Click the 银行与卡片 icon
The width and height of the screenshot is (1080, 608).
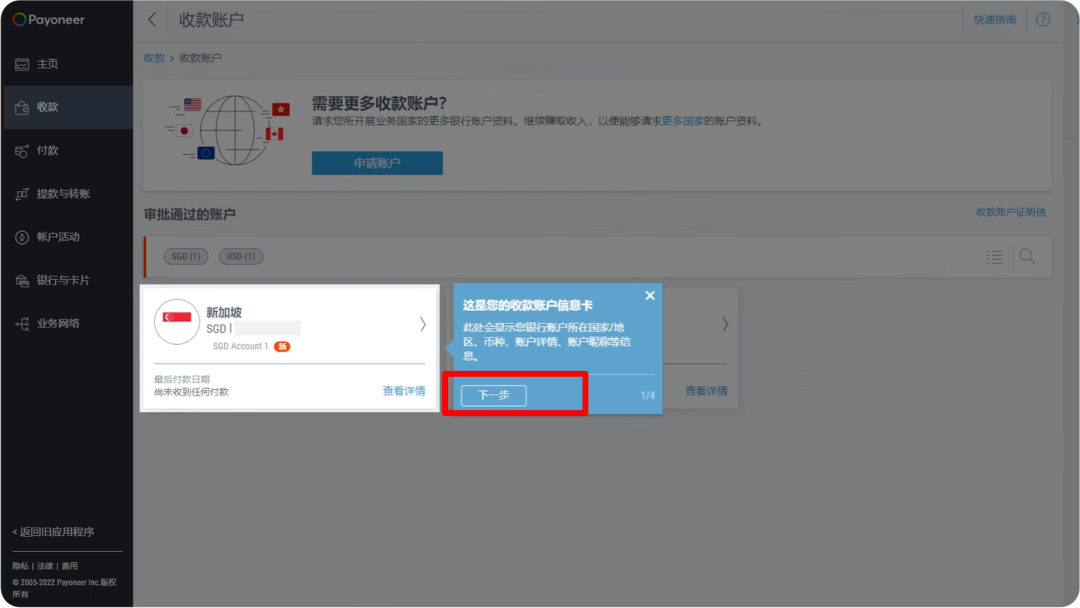tap(22, 280)
